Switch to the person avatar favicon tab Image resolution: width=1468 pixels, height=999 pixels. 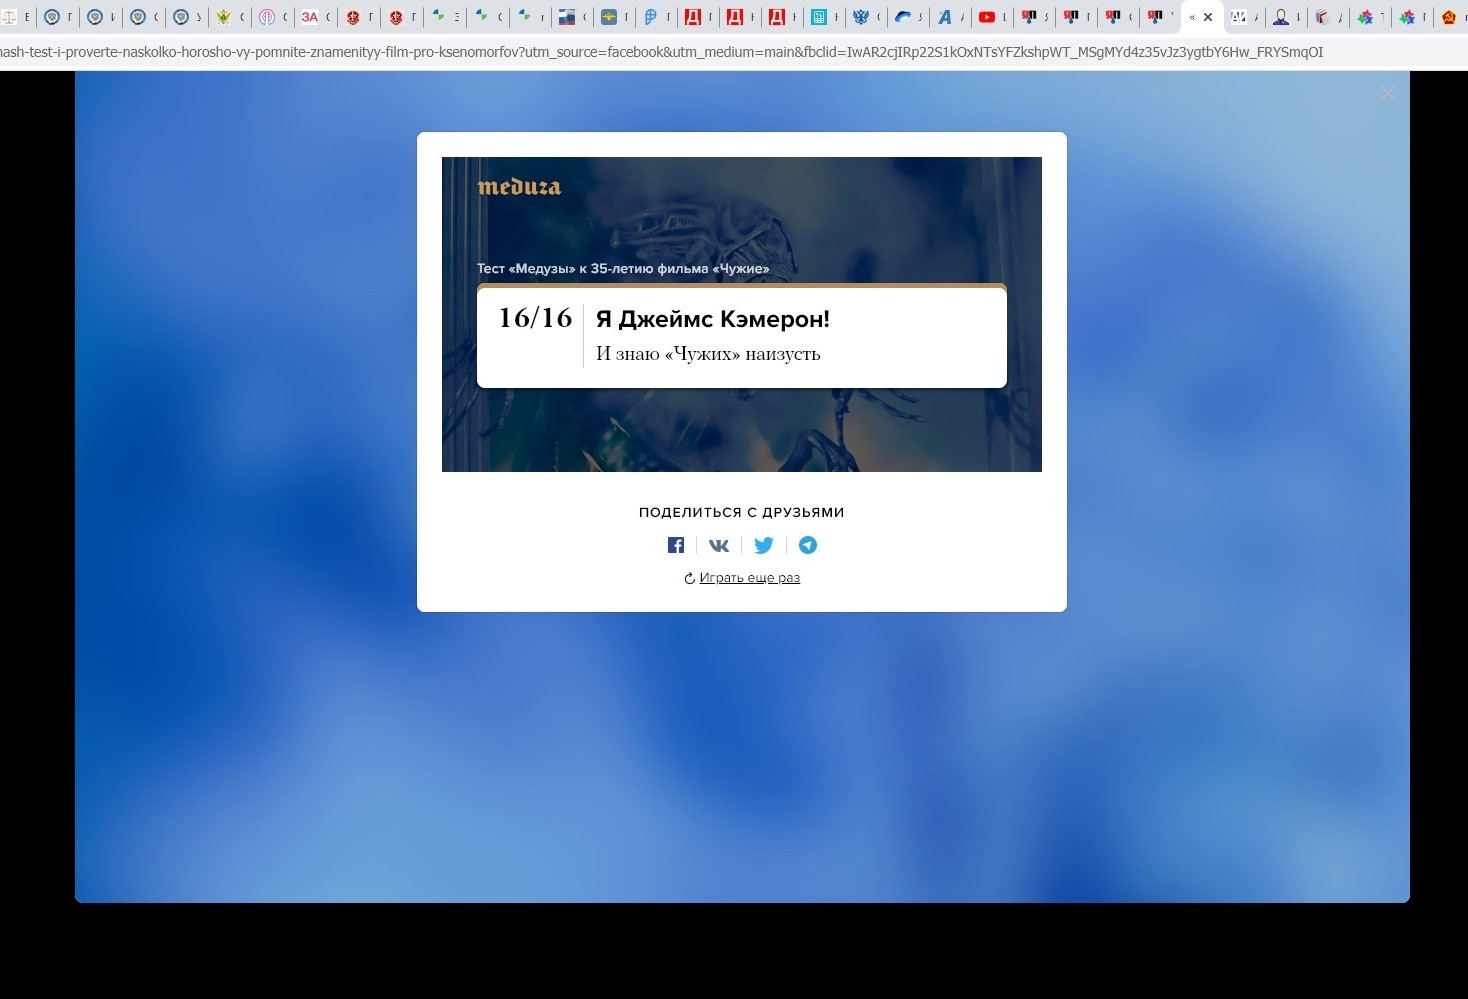[x=1281, y=17]
